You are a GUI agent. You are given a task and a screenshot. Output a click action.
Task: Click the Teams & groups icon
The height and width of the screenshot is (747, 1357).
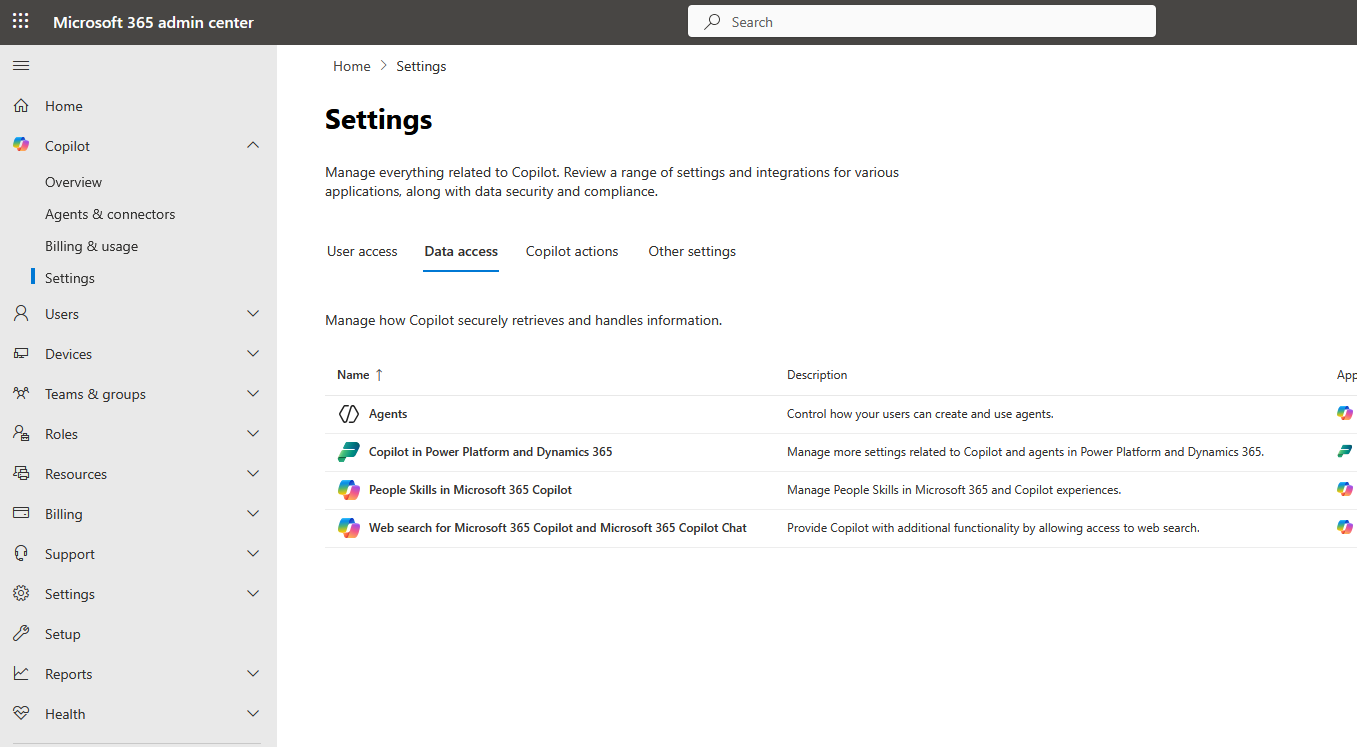[20, 393]
